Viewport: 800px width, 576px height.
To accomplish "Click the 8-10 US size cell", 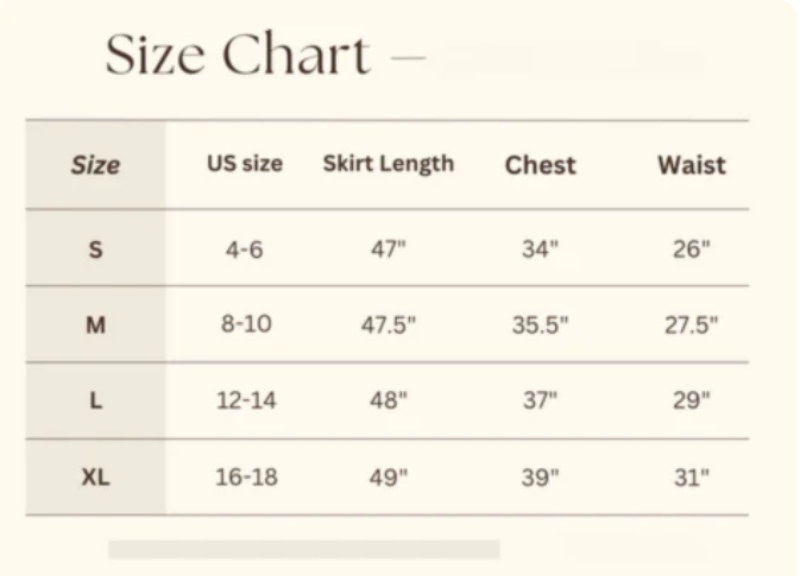I will click(x=244, y=325).
